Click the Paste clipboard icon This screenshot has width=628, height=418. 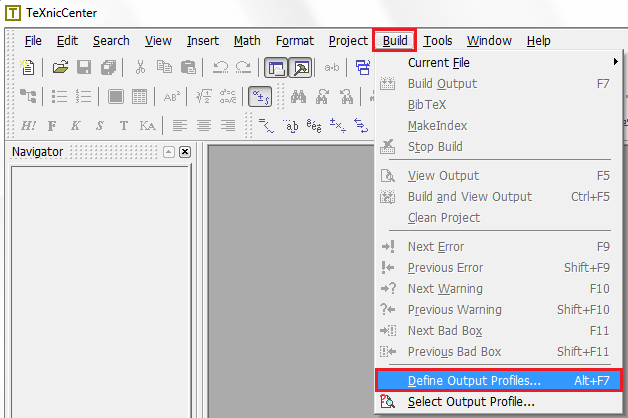pyautogui.click(x=188, y=67)
